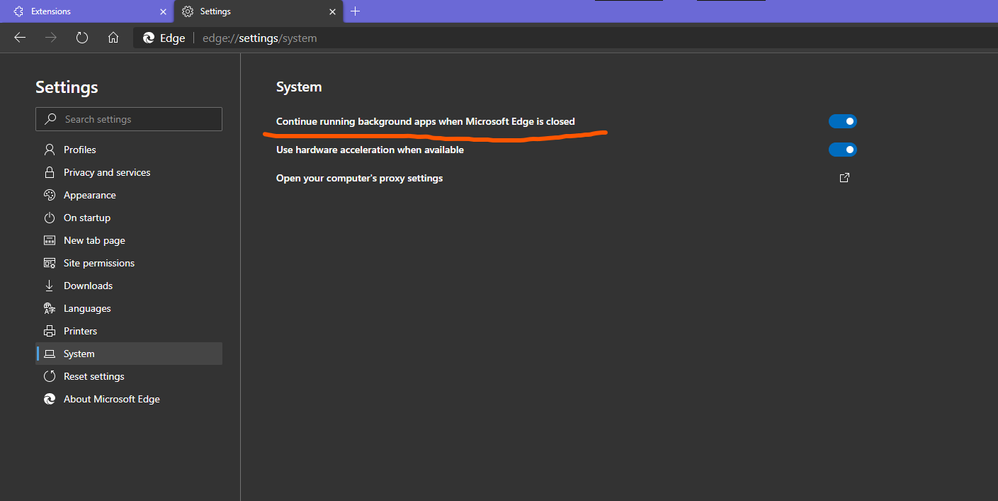This screenshot has height=501, width=998.
Task: Reload the page with the refresh icon
Action: (x=82, y=38)
